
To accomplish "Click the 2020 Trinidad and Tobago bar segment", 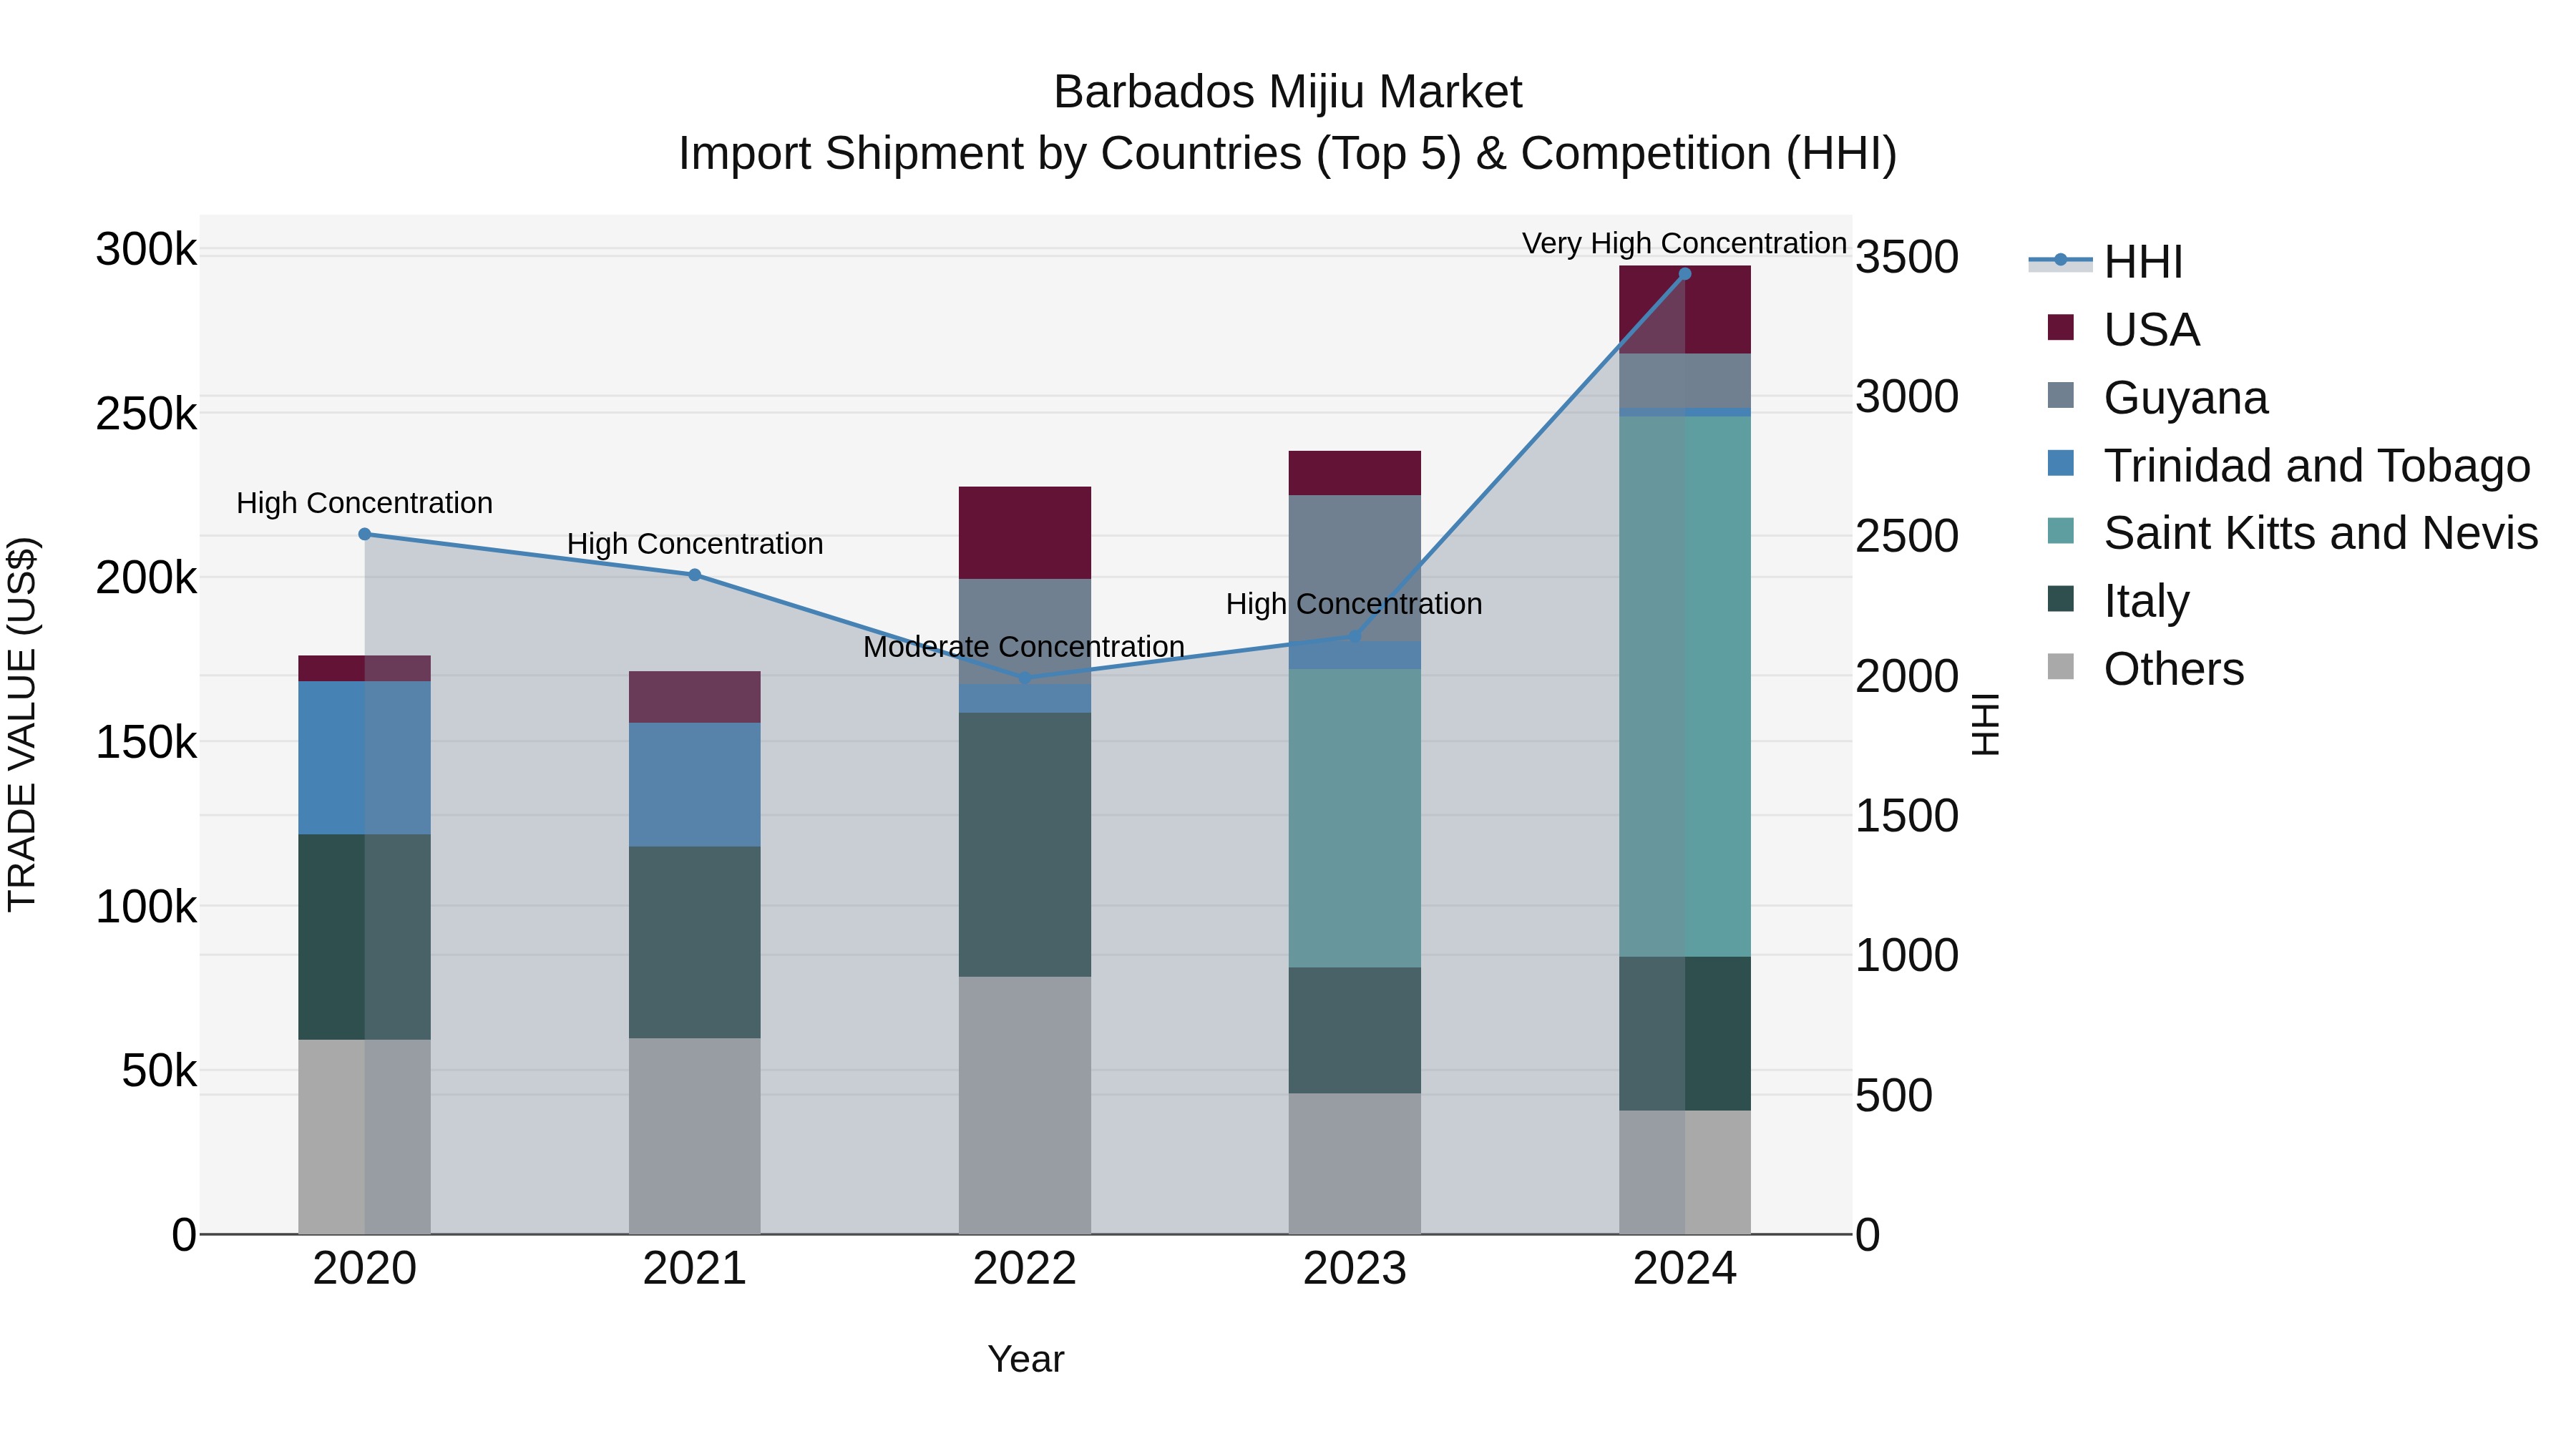I will click(365, 758).
